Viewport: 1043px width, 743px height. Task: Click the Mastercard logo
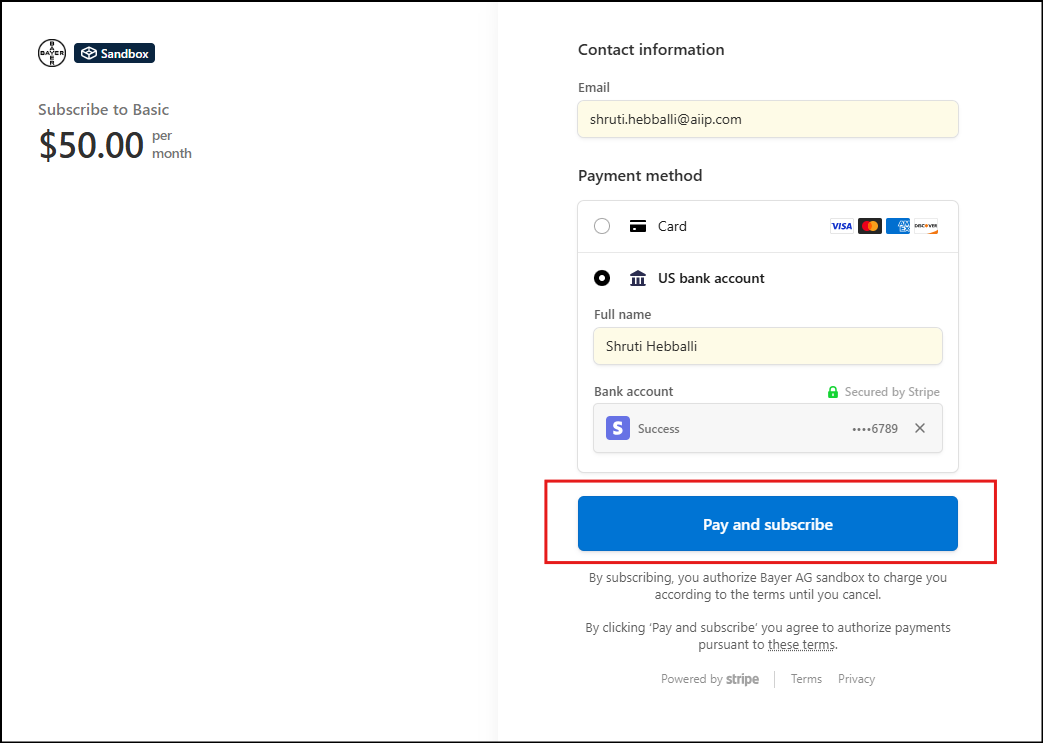[x=869, y=226]
